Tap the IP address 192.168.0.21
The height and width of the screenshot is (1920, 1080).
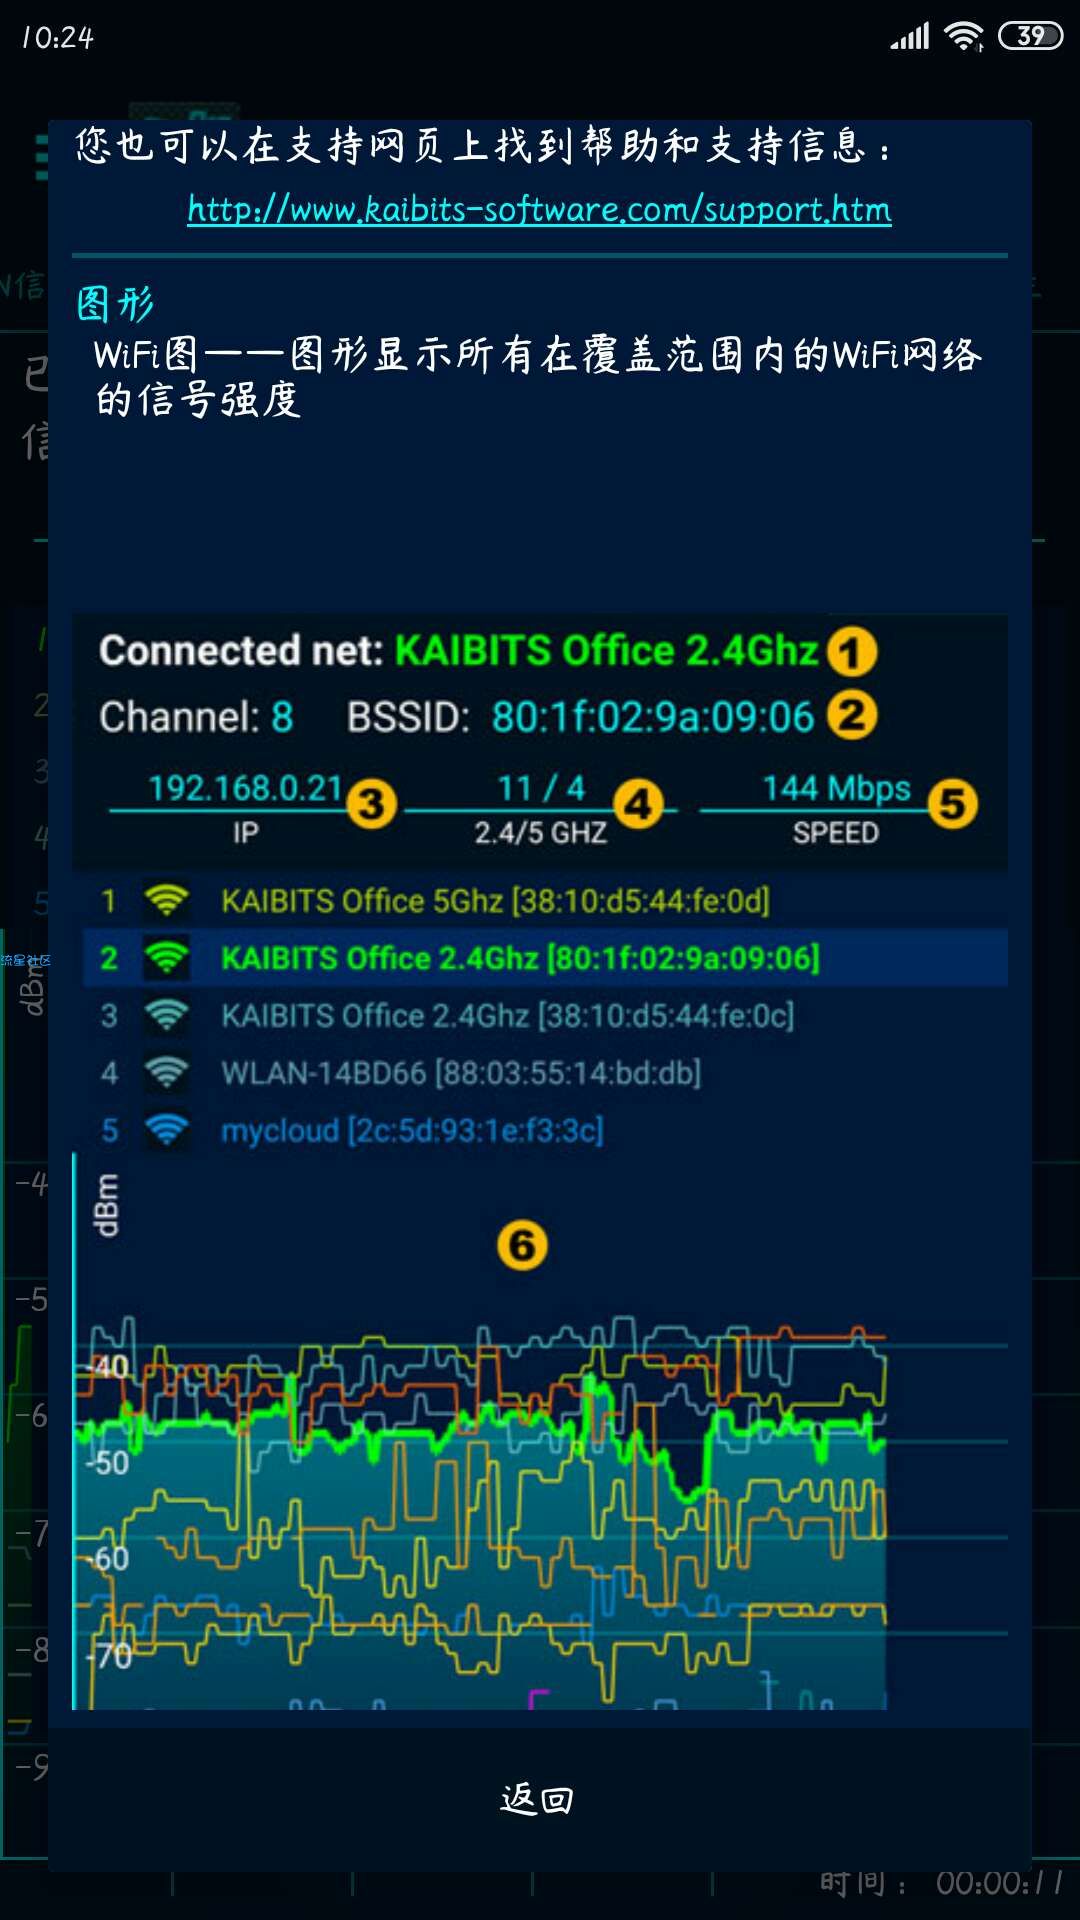pos(245,788)
